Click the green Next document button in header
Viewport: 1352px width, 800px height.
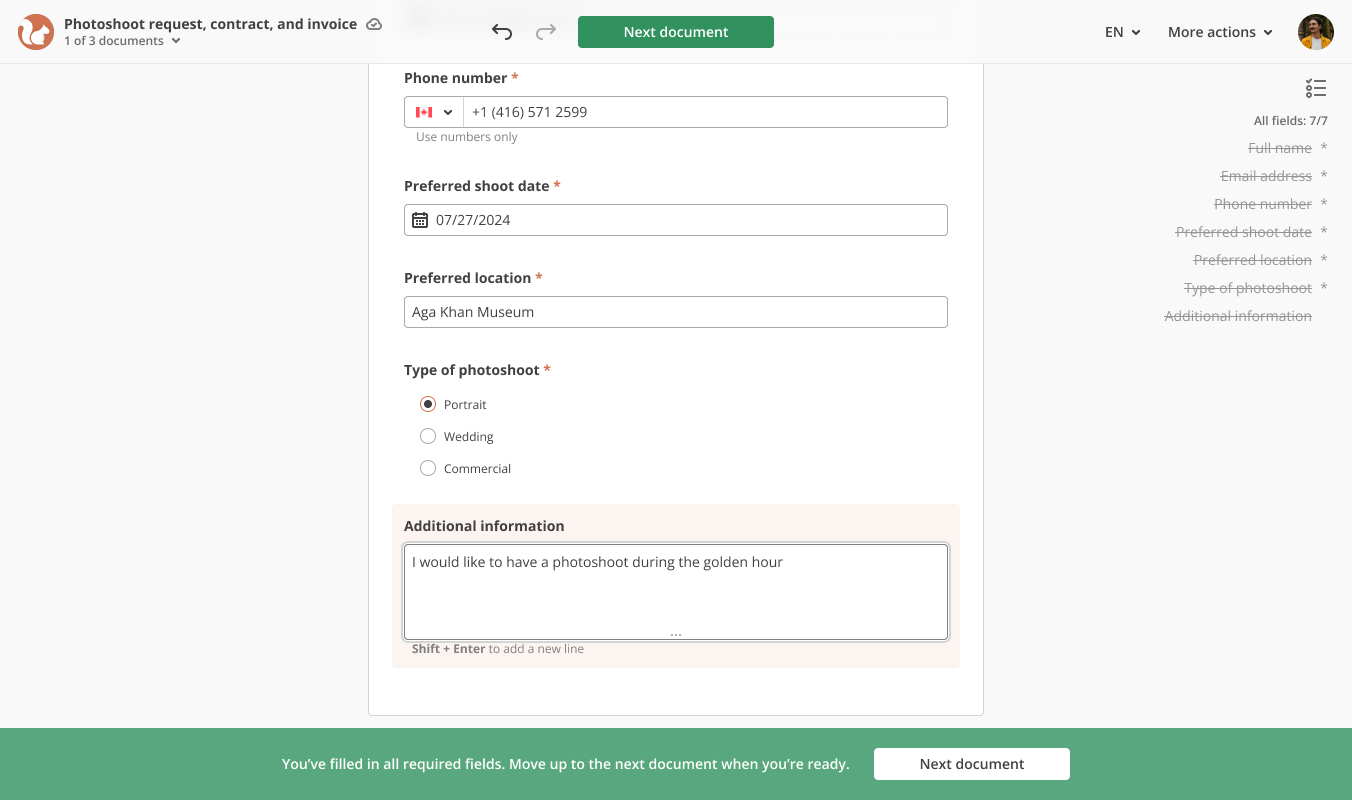[x=676, y=32]
